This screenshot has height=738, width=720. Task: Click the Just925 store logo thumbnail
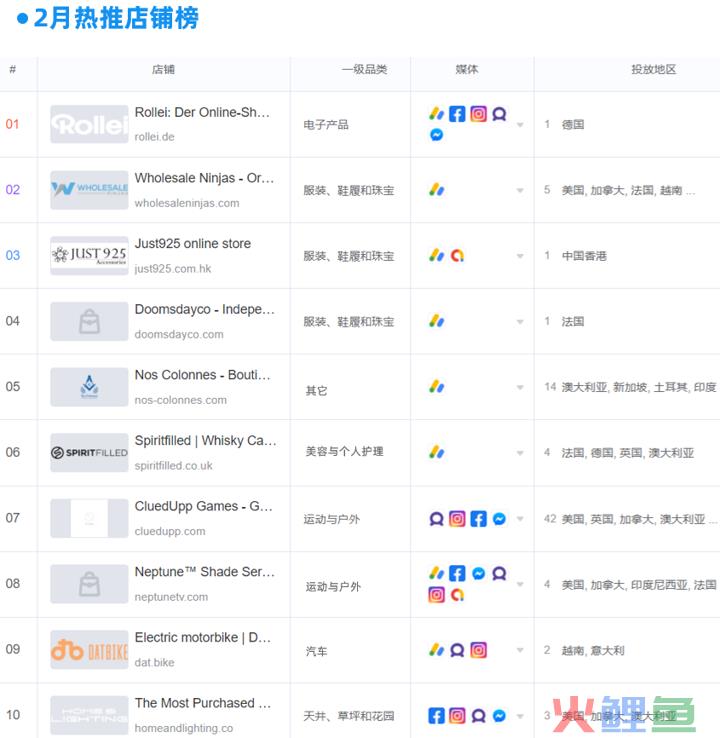[89, 256]
